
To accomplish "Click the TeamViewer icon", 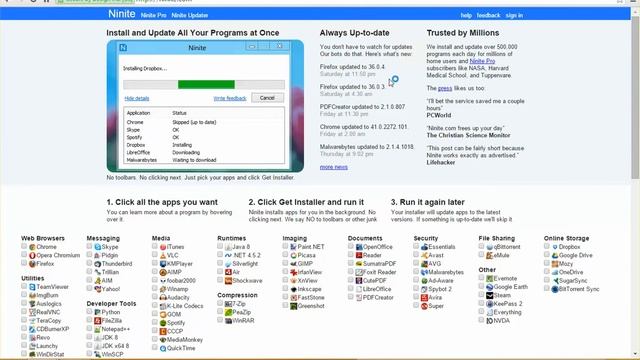I will tap(32, 287).
